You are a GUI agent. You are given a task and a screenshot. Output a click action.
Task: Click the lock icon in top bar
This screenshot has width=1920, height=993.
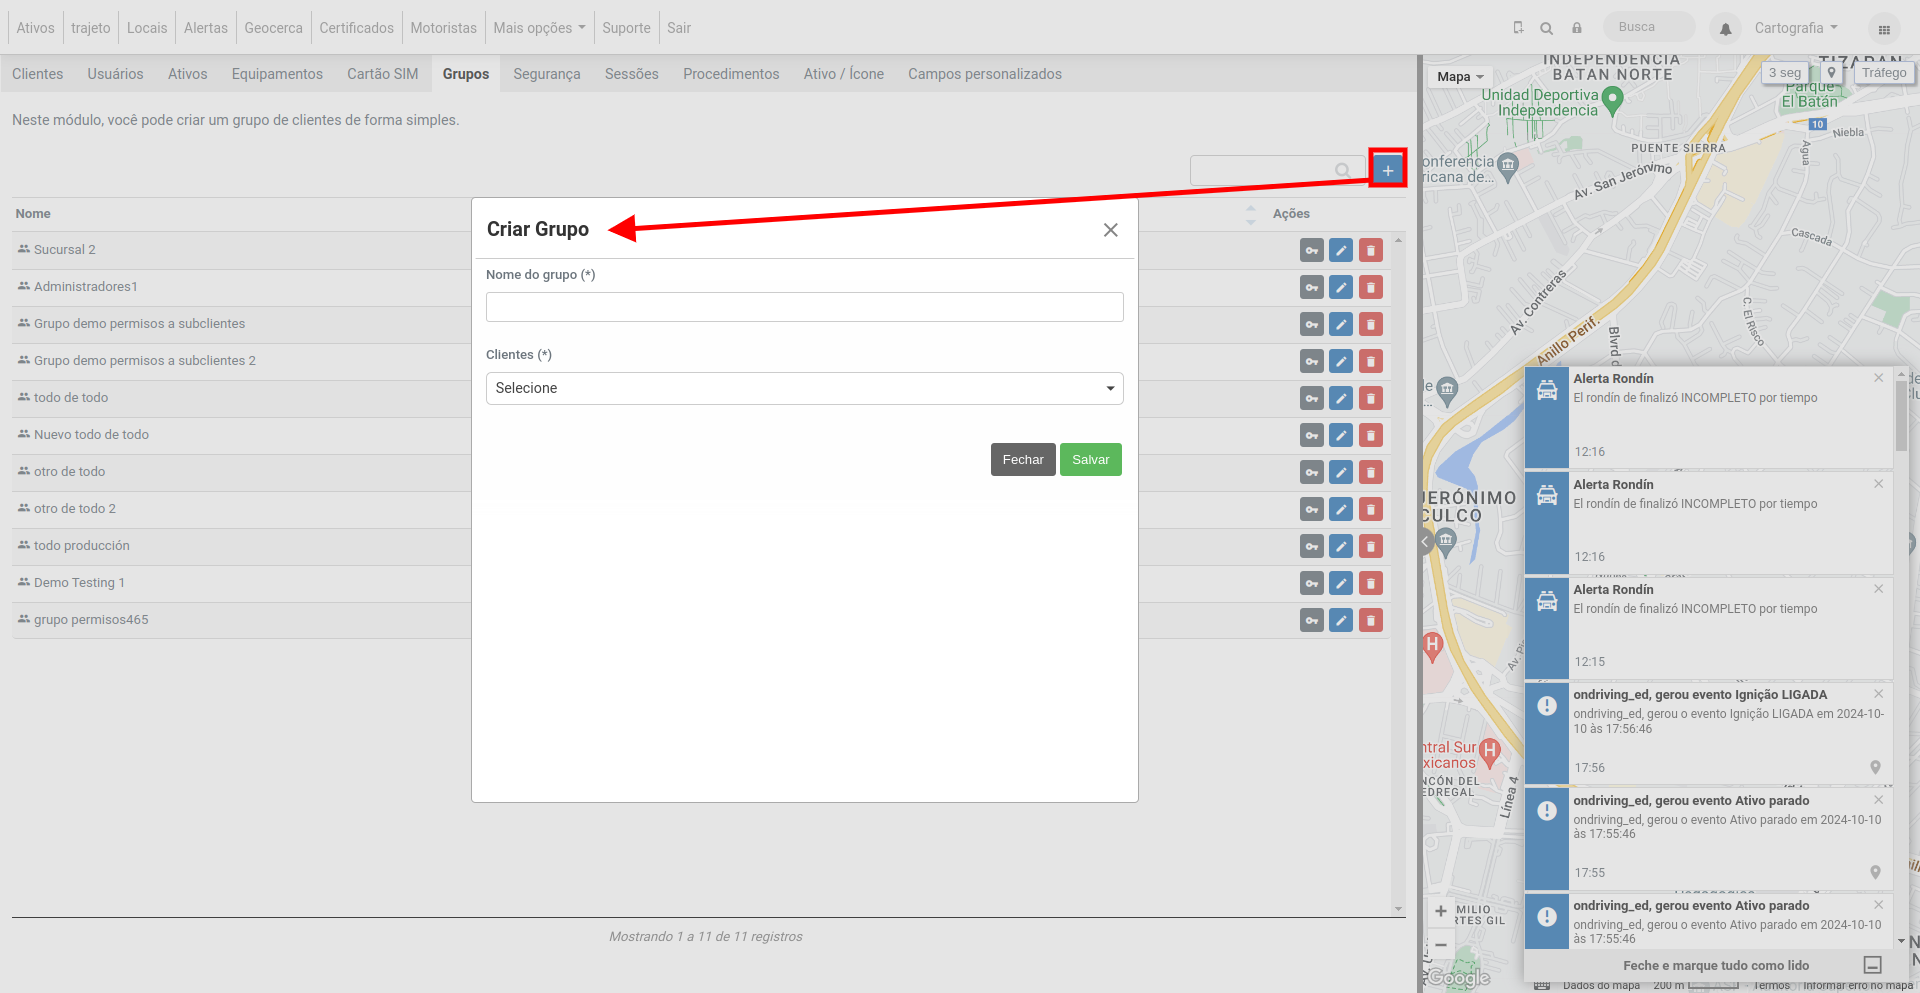pos(1577,28)
